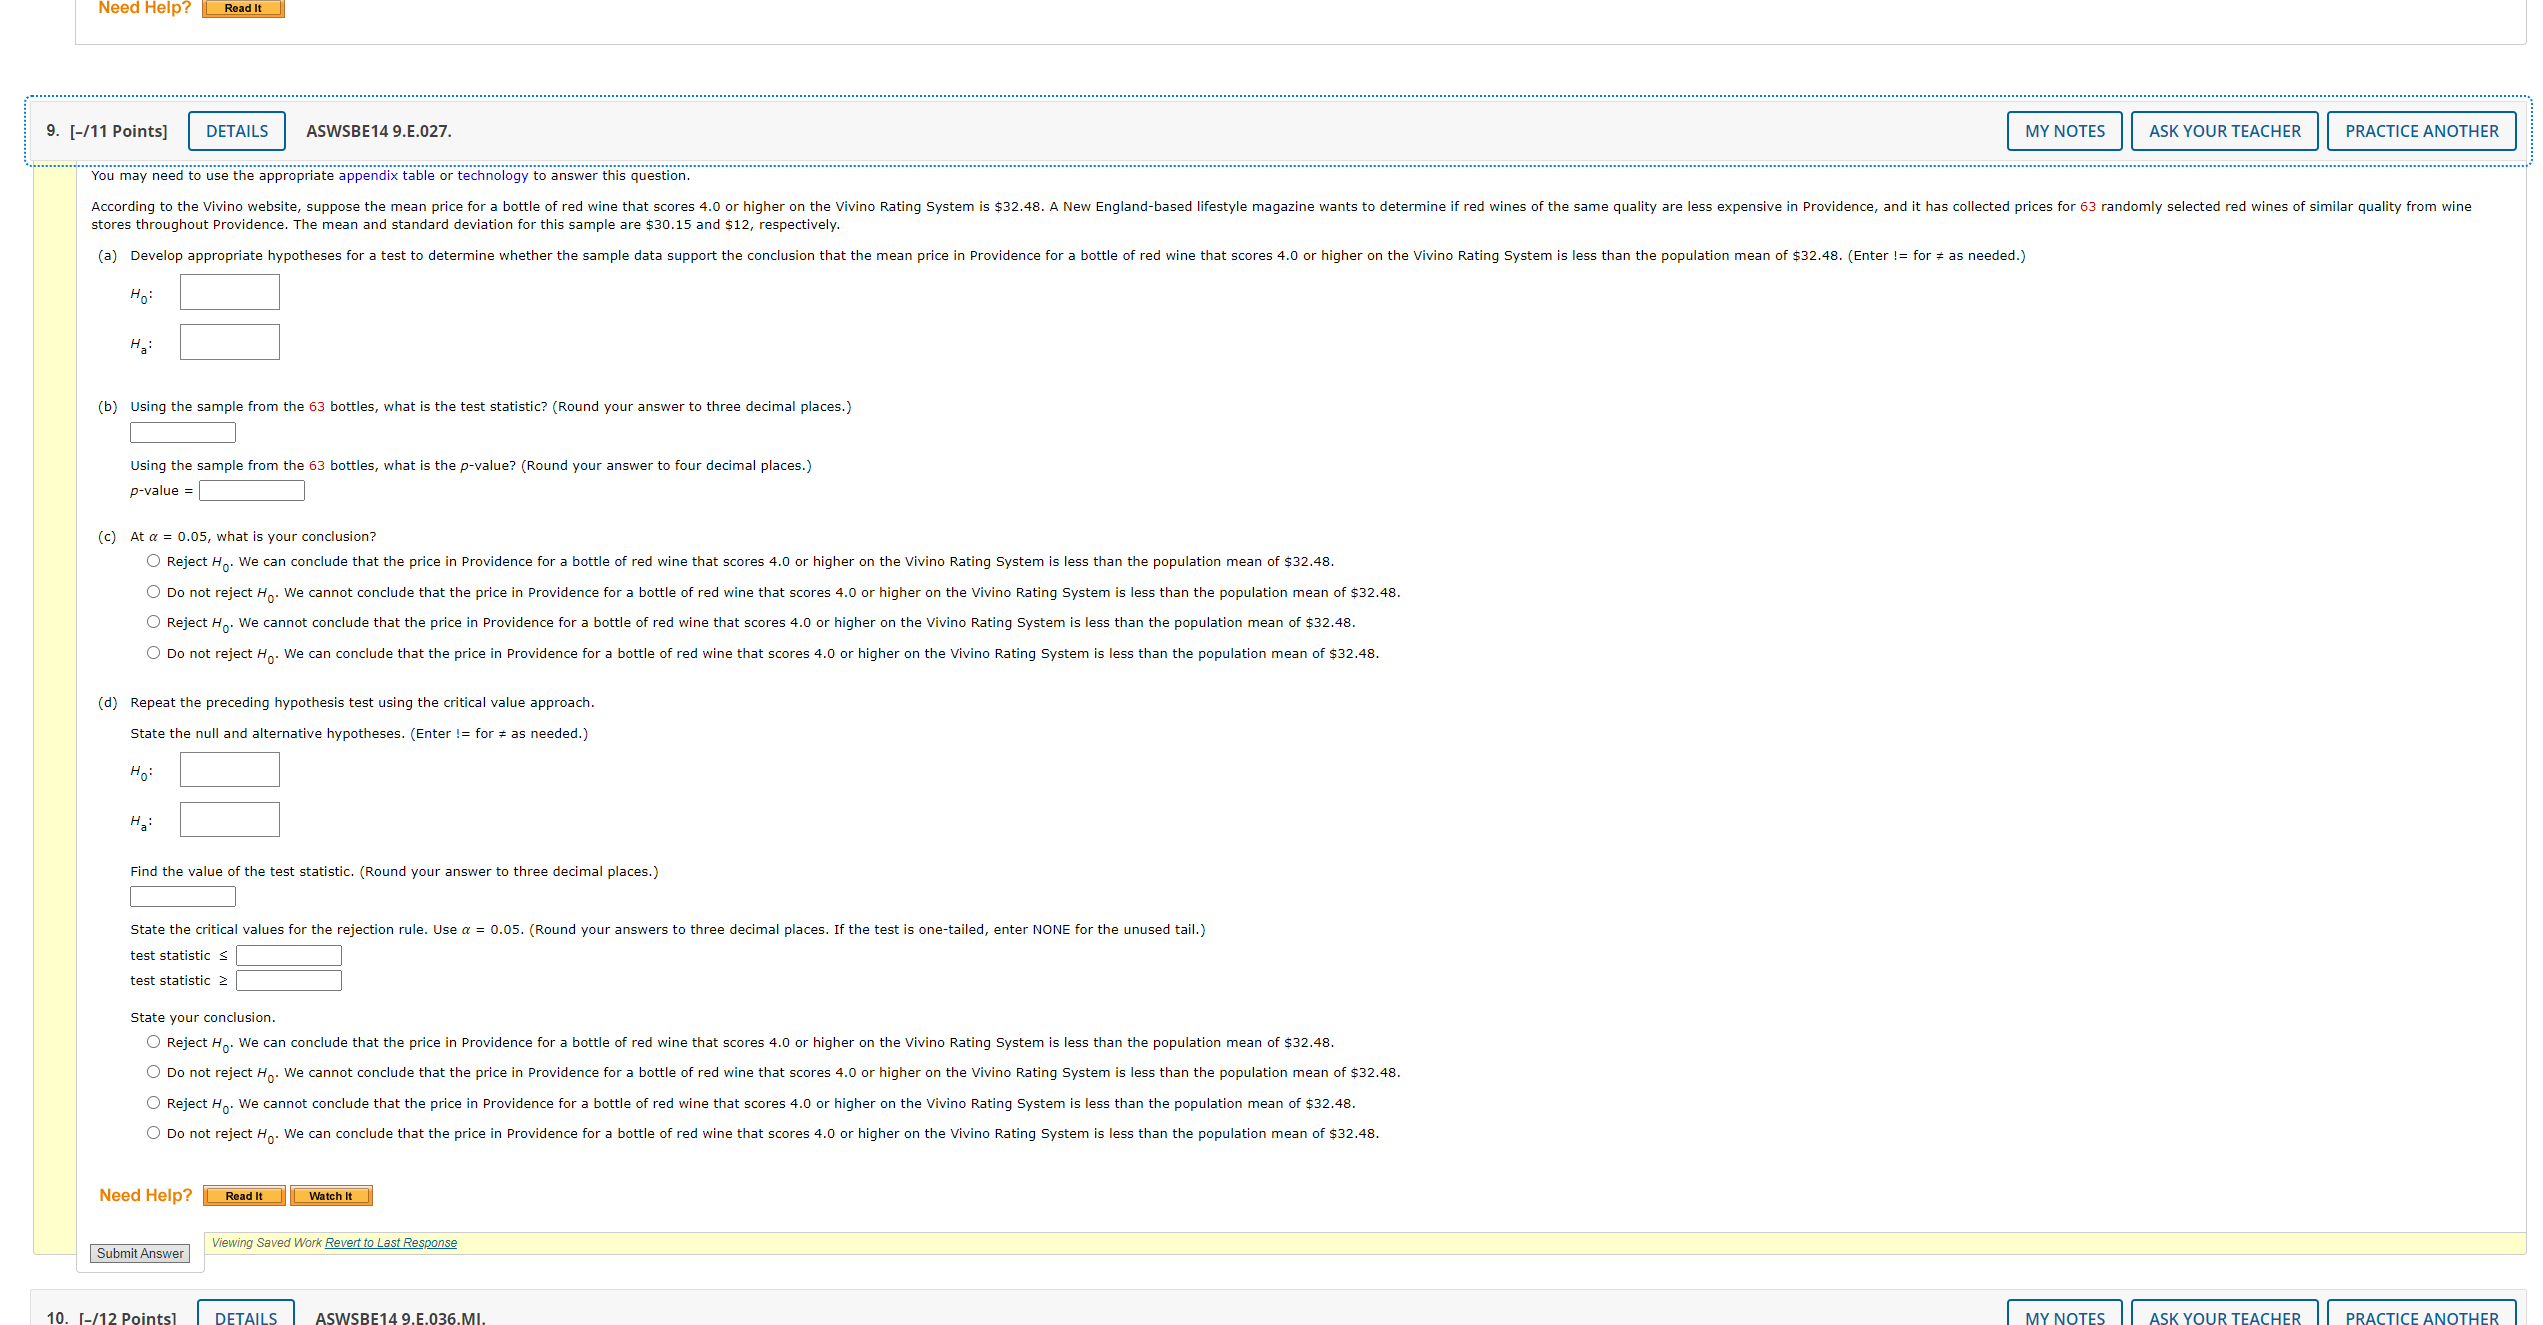Click the Ha input box in part (a)
The height and width of the screenshot is (1325, 2543).
pyautogui.click(x=230, y=342)
